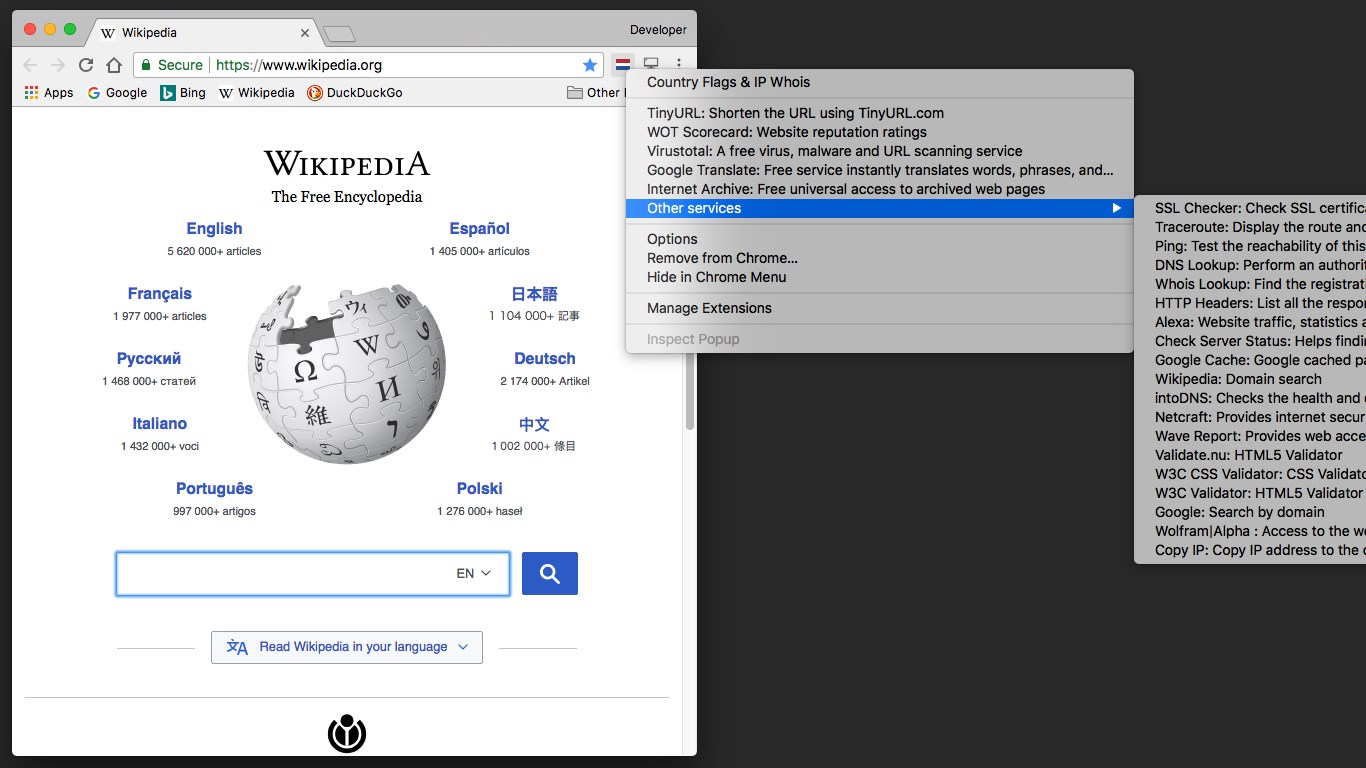Select W3C CSS Validator entry
Screen dimensions: 1366x768
pyautogui.click(x=1250, y=474)
